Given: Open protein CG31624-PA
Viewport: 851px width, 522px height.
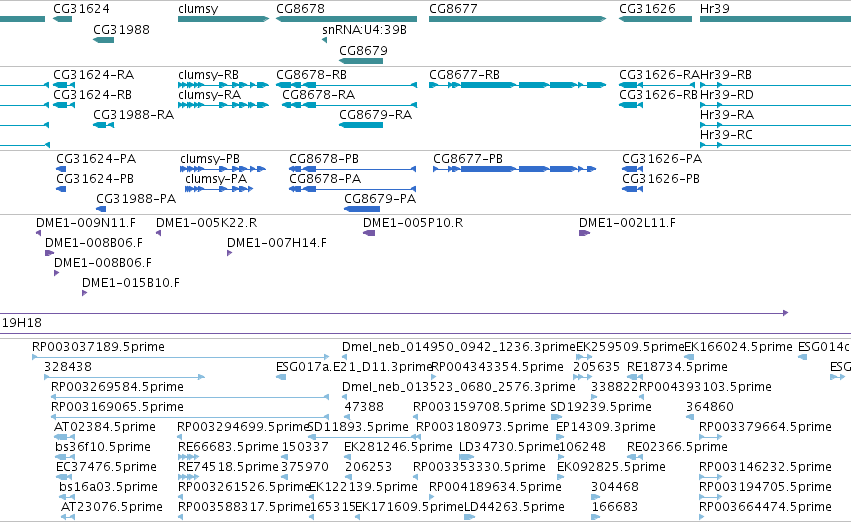Looking at the screenshot, I should 96,159.
